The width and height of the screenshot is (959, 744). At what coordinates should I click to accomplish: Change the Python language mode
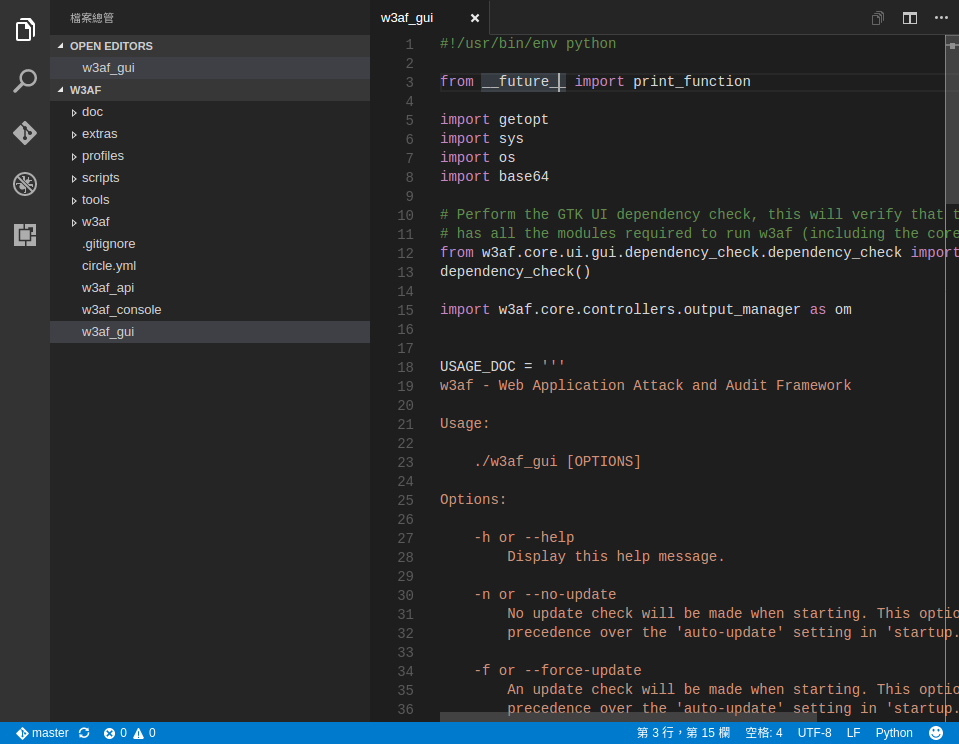pos(894,733)
